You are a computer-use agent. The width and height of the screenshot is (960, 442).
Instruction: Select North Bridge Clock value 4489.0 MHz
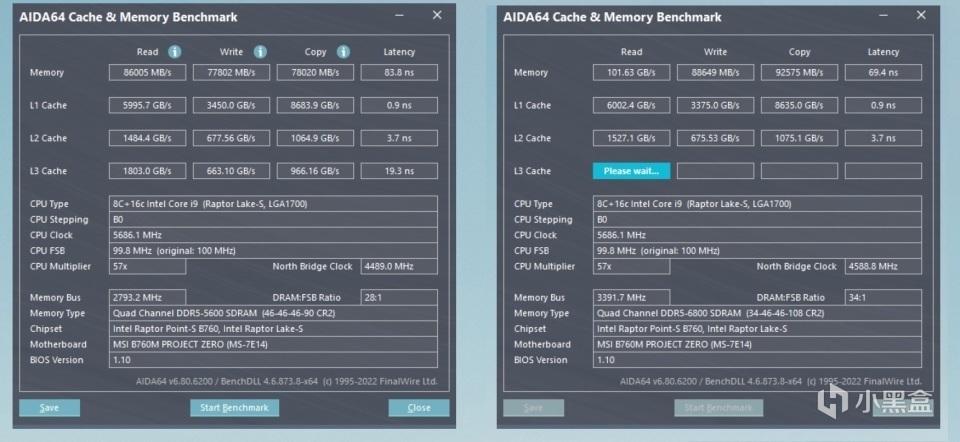point(399,266)
